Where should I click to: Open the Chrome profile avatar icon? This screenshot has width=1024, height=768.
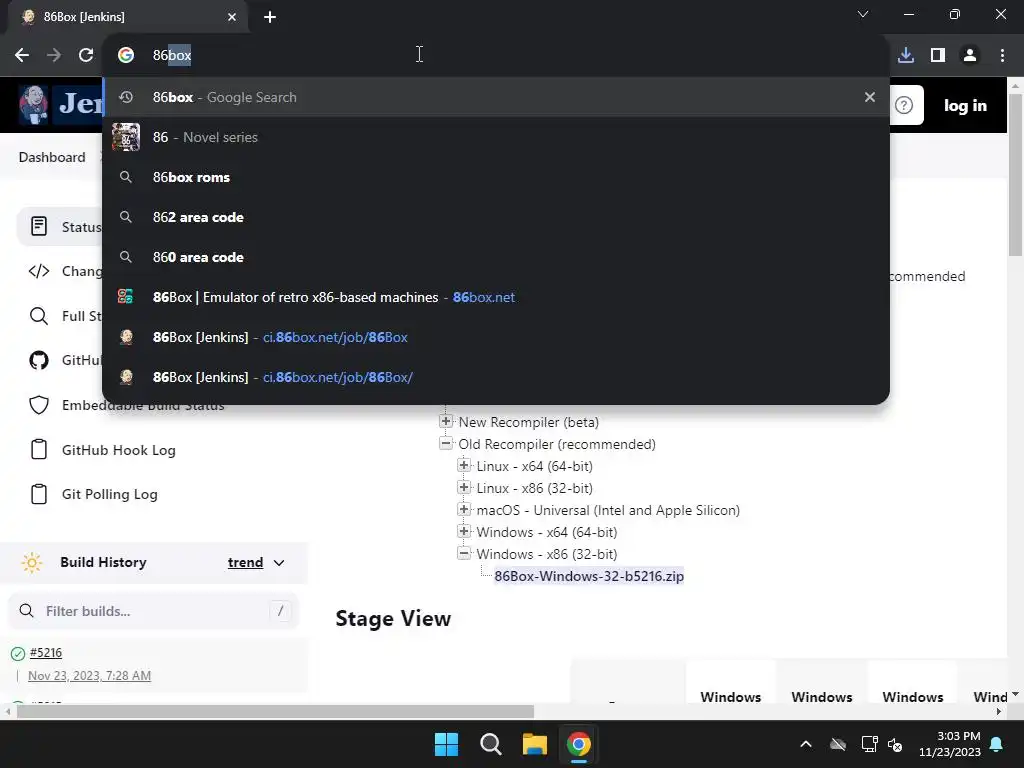point(970,56)
